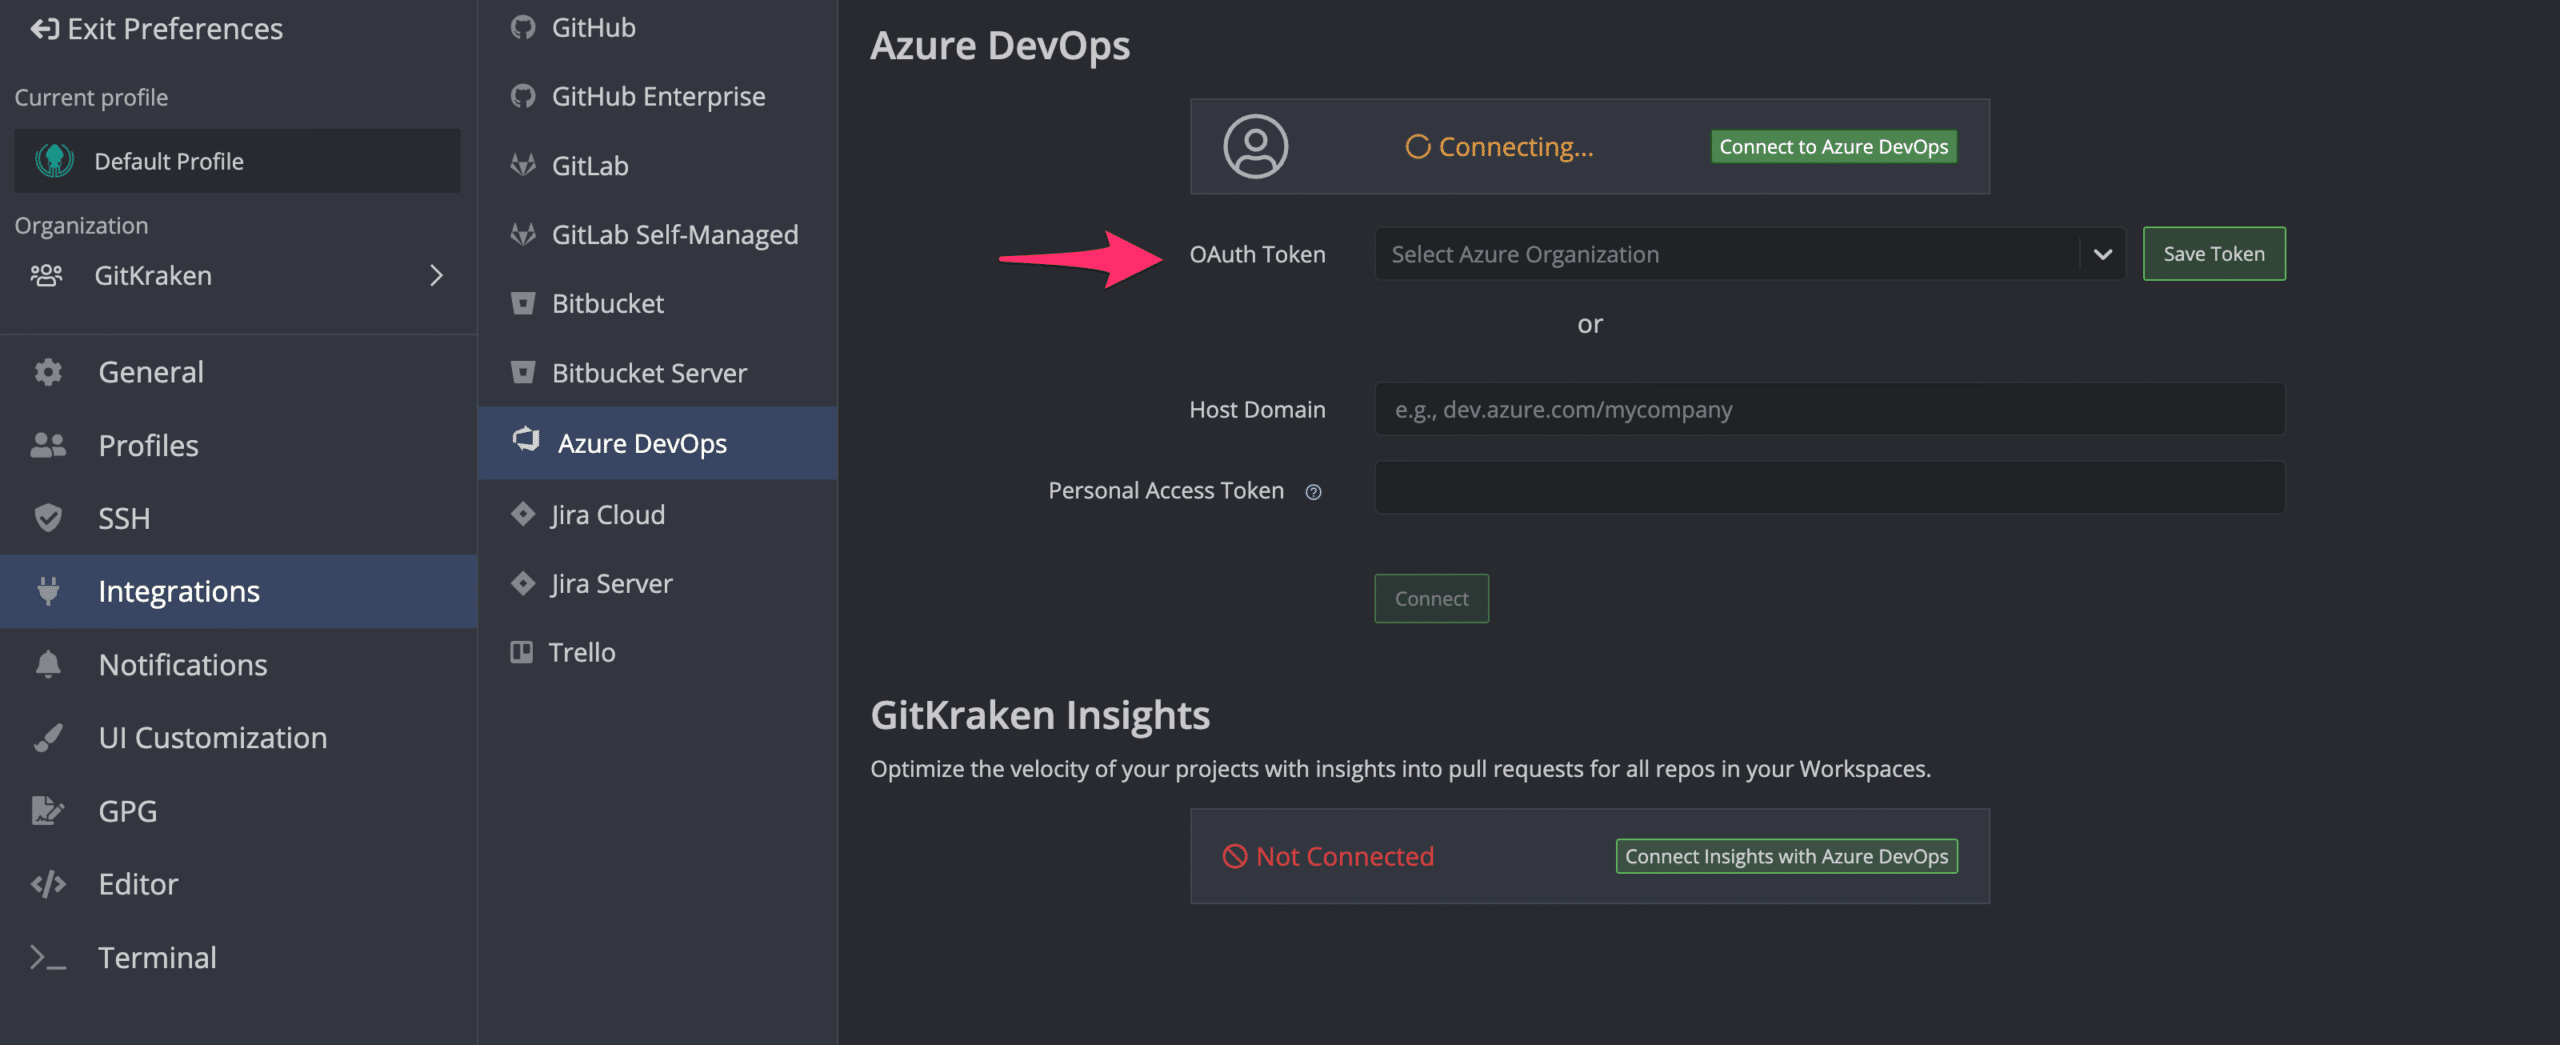Select the GitHub integration icon
This screenshot has height=1045, width=2560.
[523, 27]
